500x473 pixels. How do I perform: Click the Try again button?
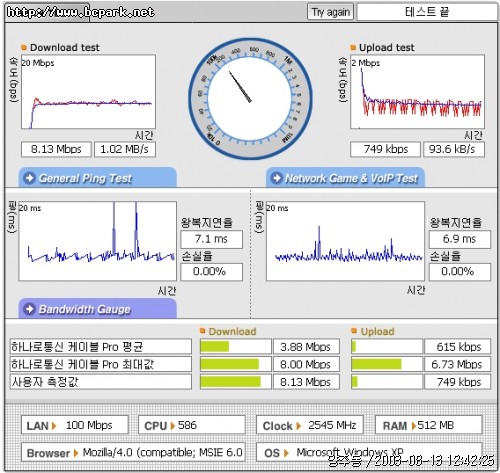click(x=330, y=12)
